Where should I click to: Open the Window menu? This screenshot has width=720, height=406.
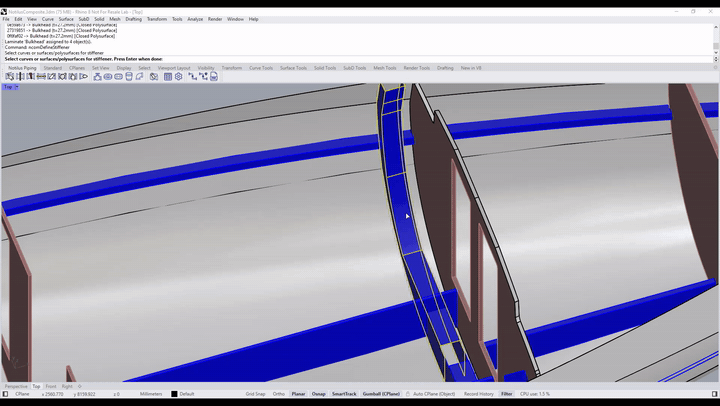235,19
